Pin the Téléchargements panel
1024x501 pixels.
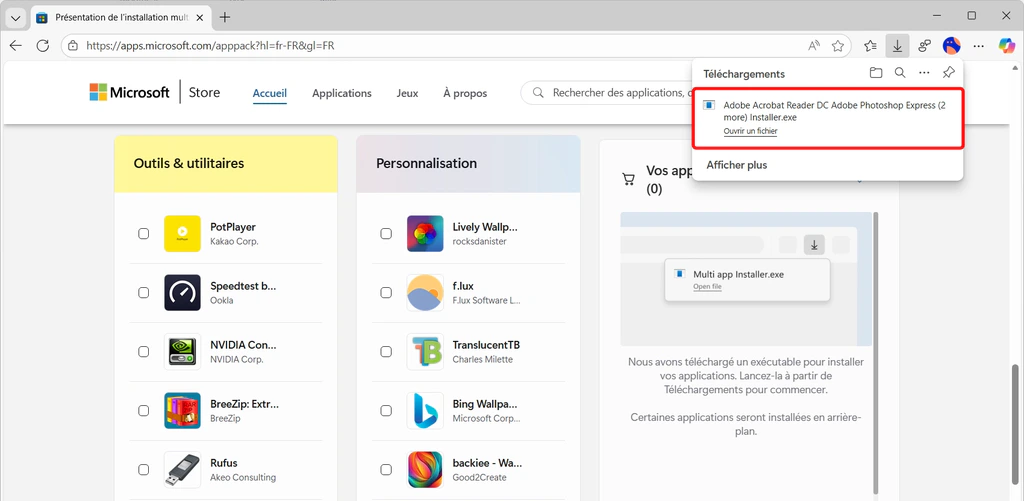(949, 73)
